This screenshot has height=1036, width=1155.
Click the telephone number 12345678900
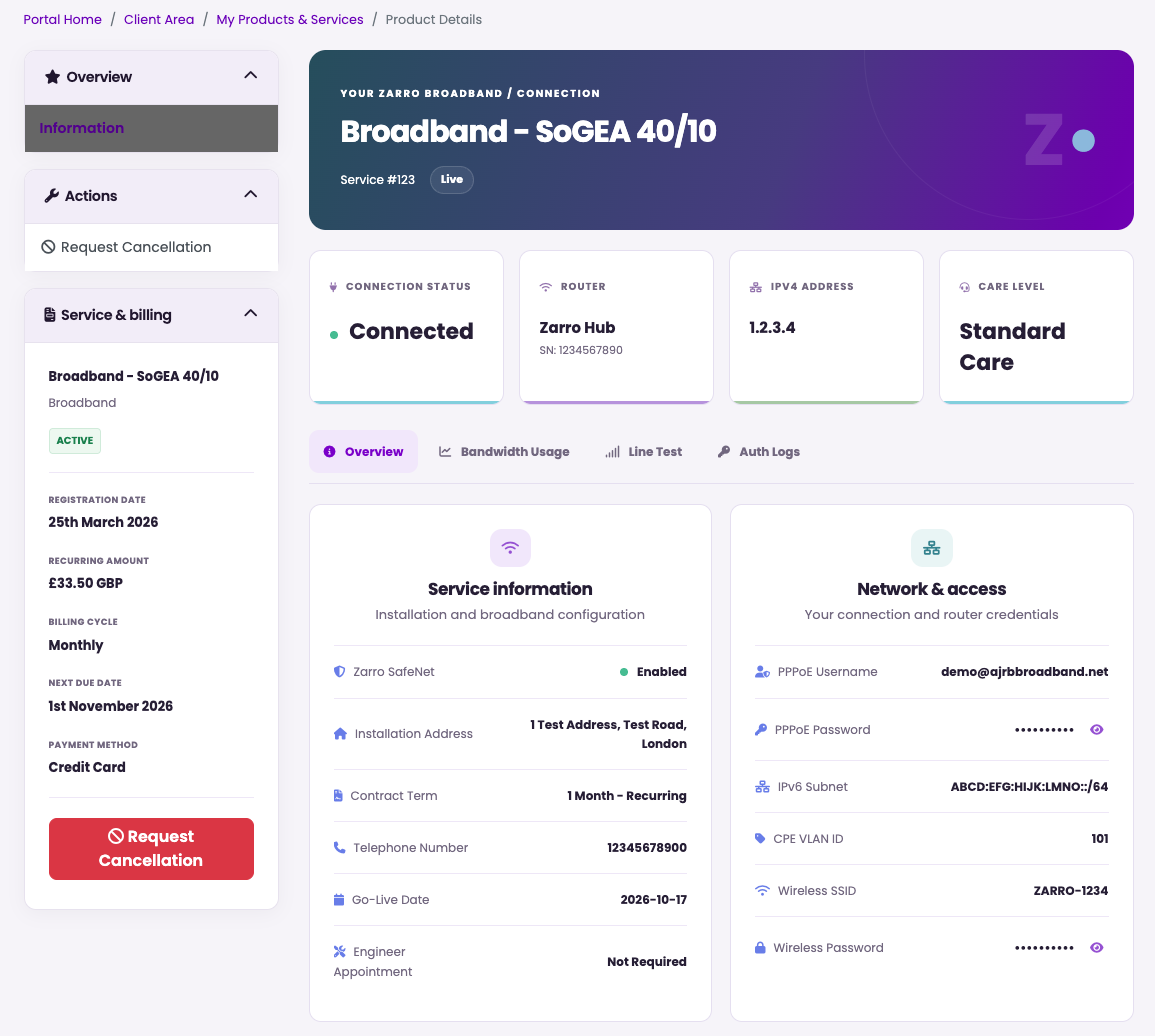[647, 847]
